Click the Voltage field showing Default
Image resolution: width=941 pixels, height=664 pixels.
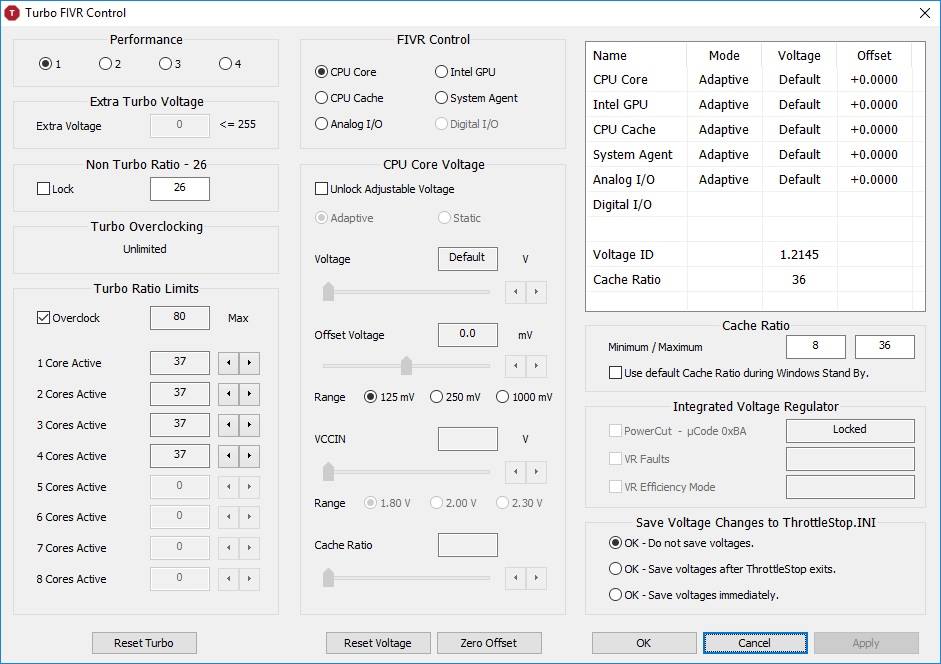(467, 259)
